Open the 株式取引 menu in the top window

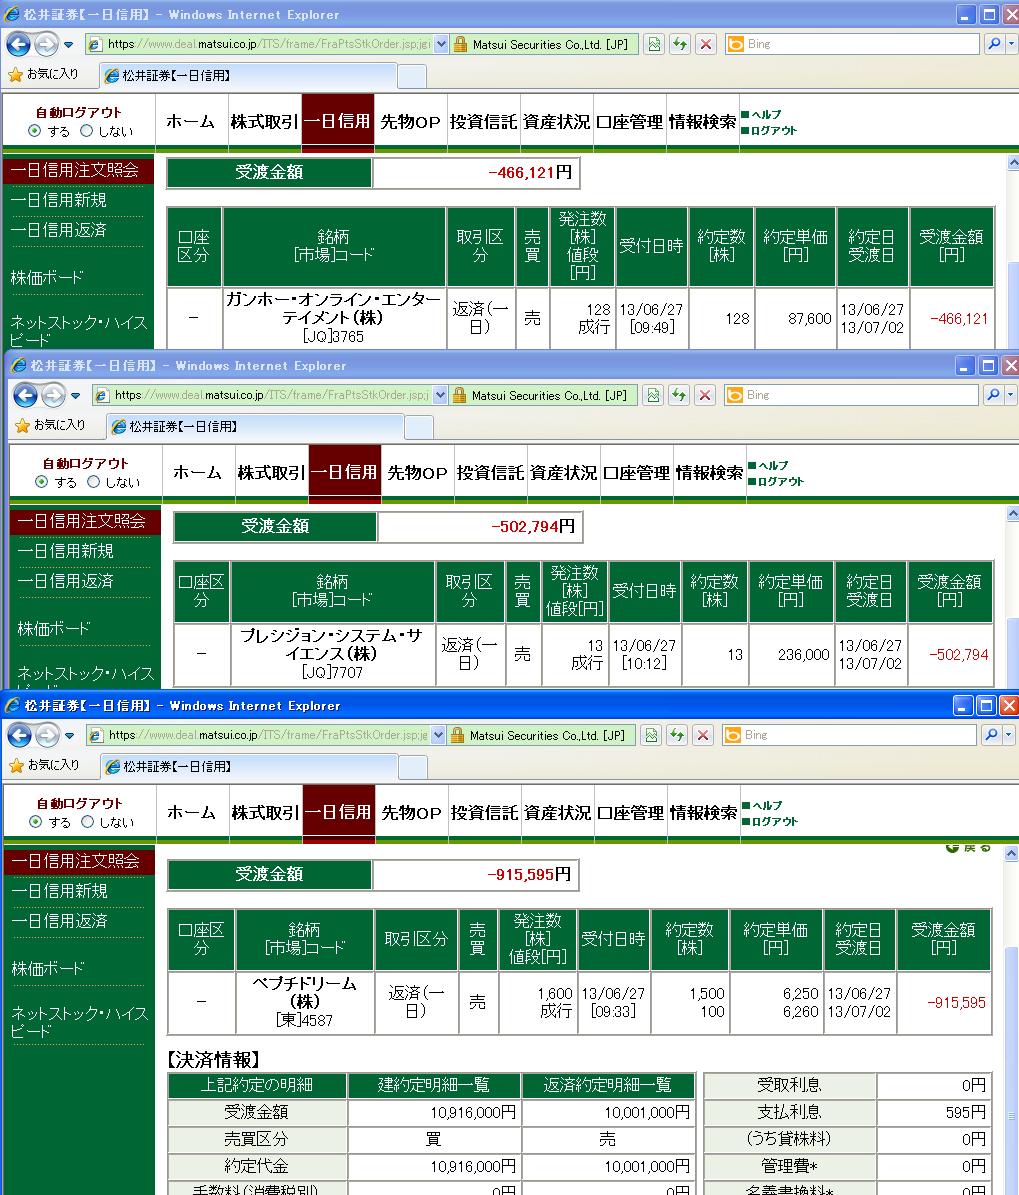264,122
